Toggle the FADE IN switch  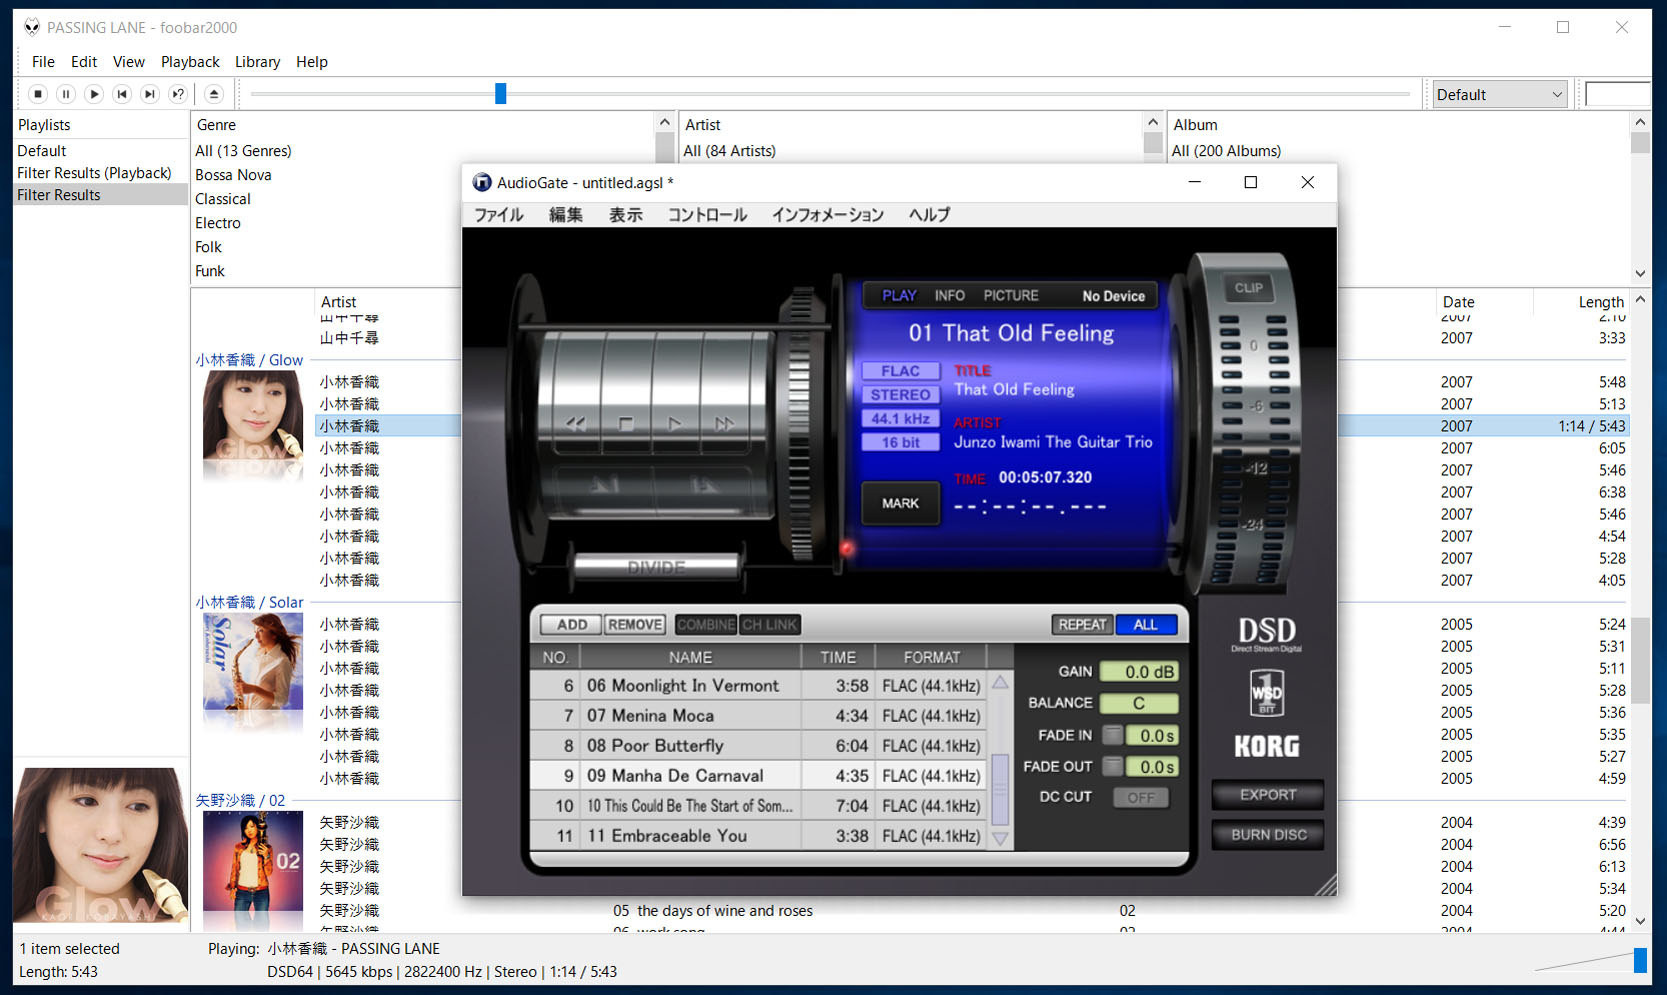point(1112,735)
